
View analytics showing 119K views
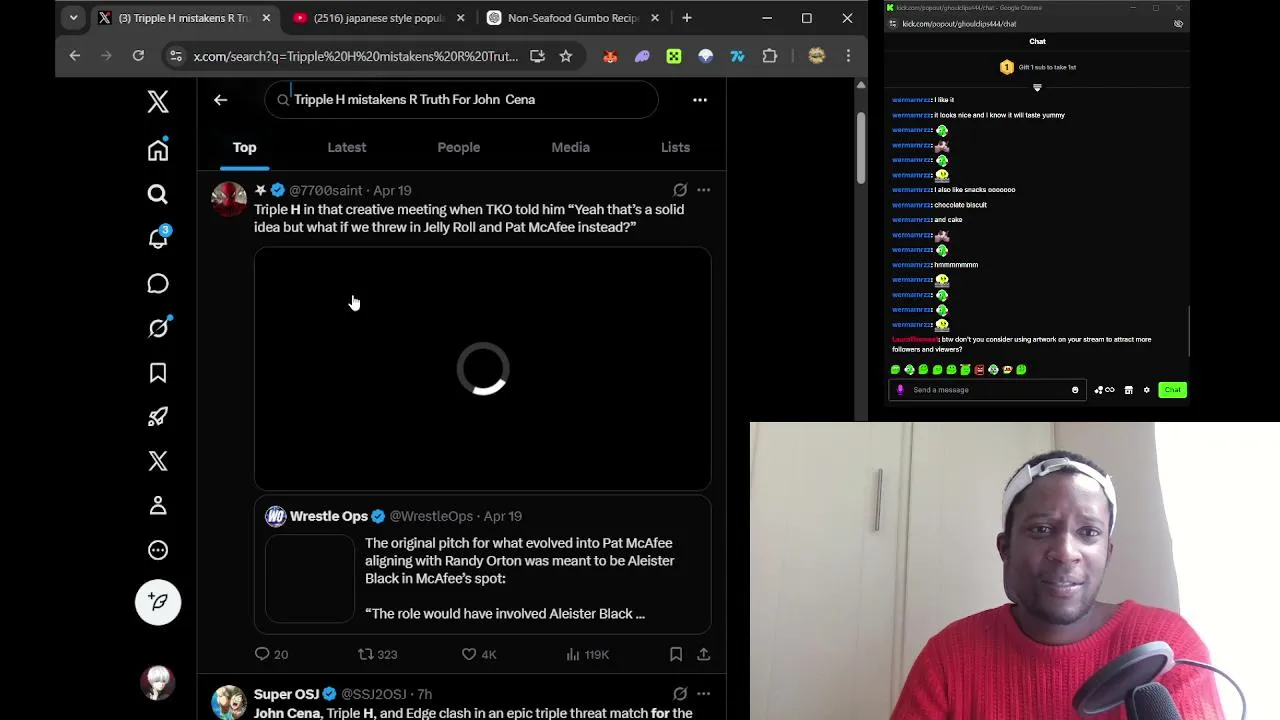tap(587, 654)
